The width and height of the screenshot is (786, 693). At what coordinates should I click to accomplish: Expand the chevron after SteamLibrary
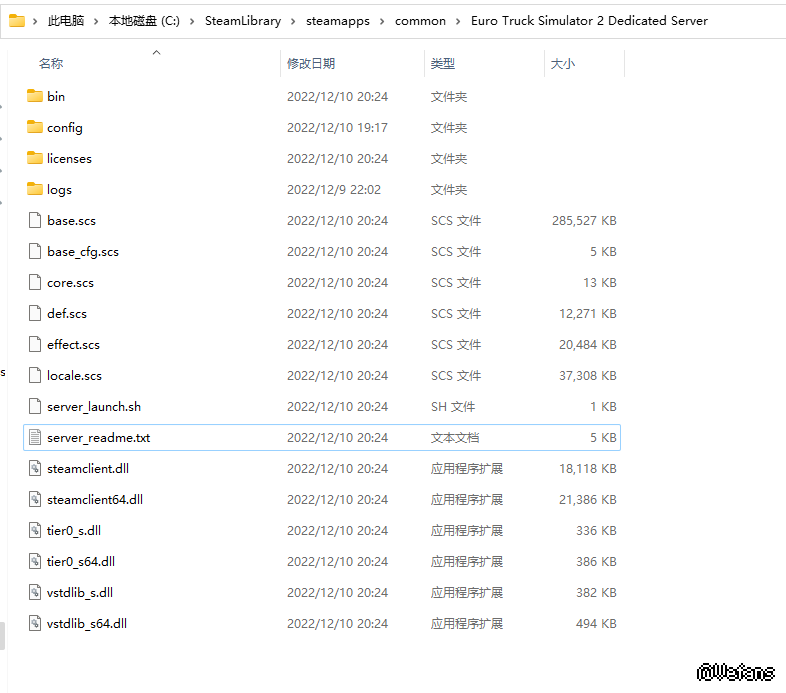point(293,21)
